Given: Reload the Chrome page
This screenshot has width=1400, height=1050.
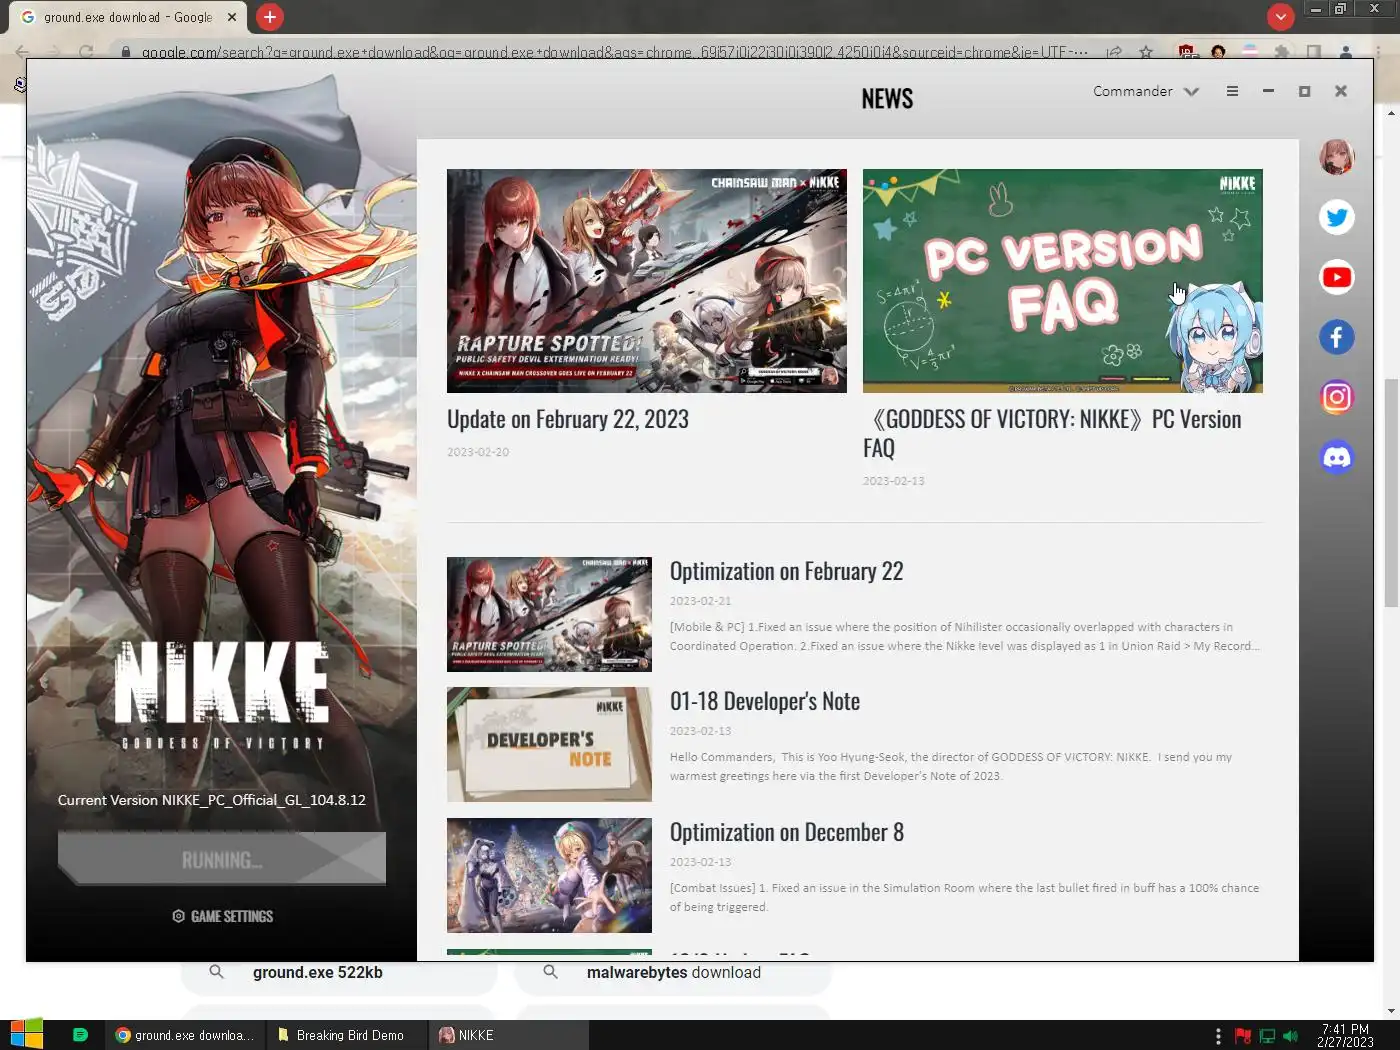Looking at the screenshot, I should click(86, 51).
